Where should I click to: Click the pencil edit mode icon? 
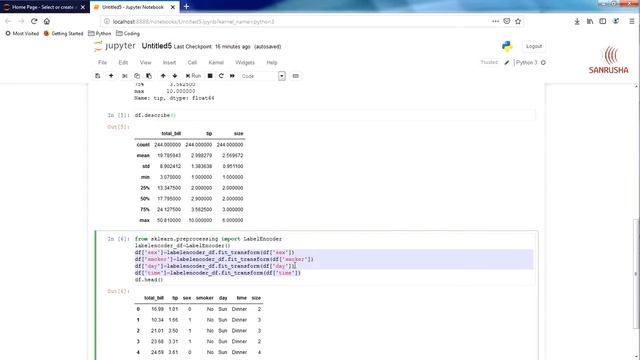tap(507, 62)
